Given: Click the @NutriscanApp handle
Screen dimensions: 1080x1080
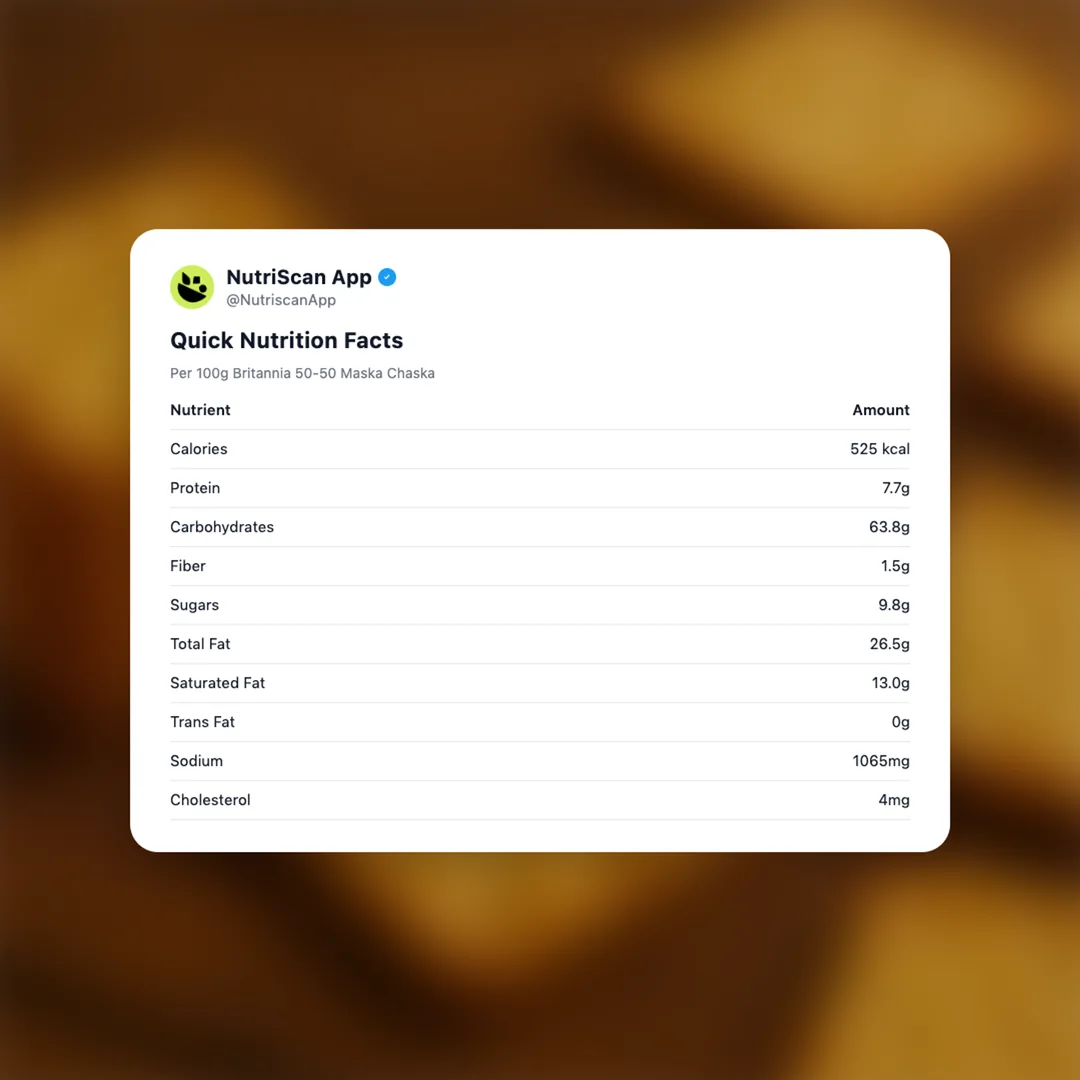Looking at the screenshot, I should [280, 300].
